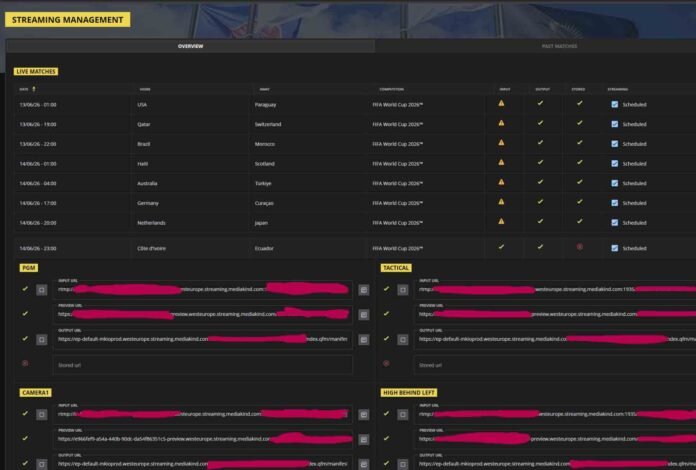Image resolution: width=696 pixels, height=470 pixels.
Task: Click the Competition column header
Action: [392, 89]
